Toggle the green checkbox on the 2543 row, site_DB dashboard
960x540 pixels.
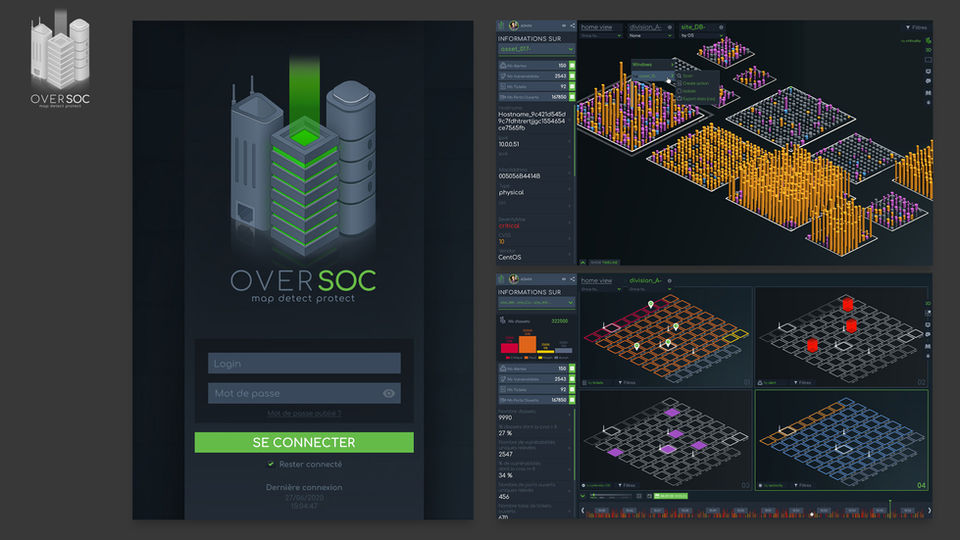(572, 76)
